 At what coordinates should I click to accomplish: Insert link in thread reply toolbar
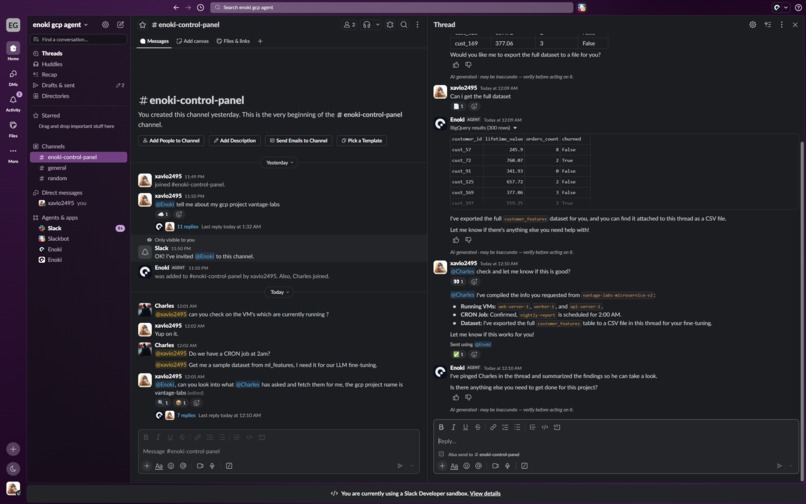pos(493,427)
